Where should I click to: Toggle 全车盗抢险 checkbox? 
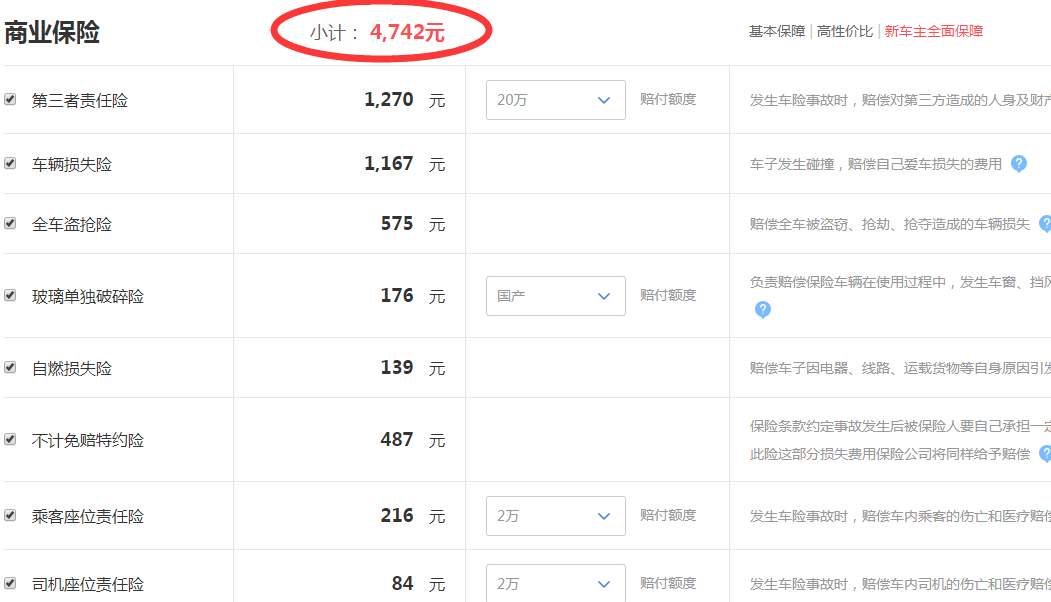(10, 223)
